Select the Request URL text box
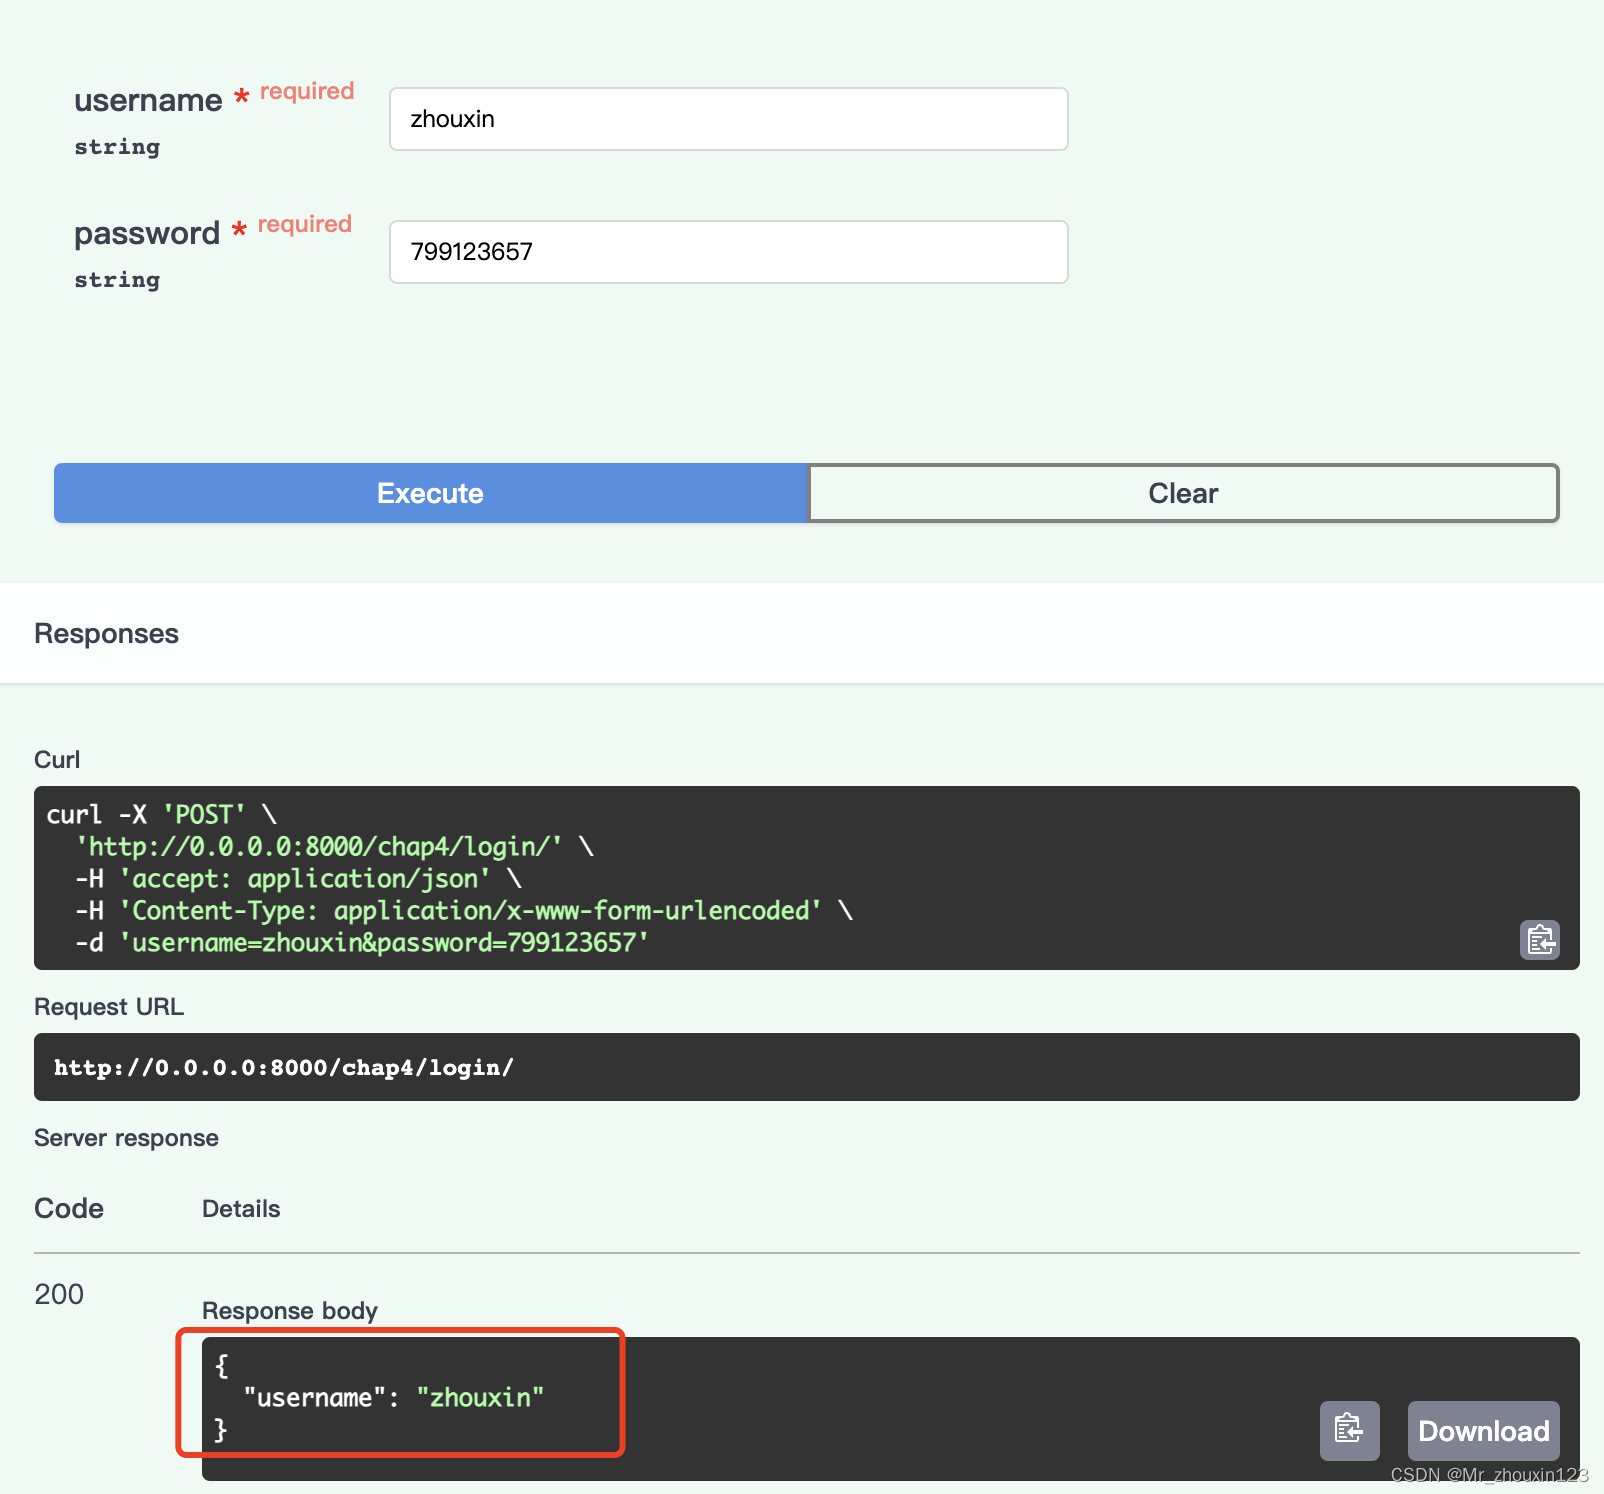The image size is (1604, 1494). [x=807, y=1067]
